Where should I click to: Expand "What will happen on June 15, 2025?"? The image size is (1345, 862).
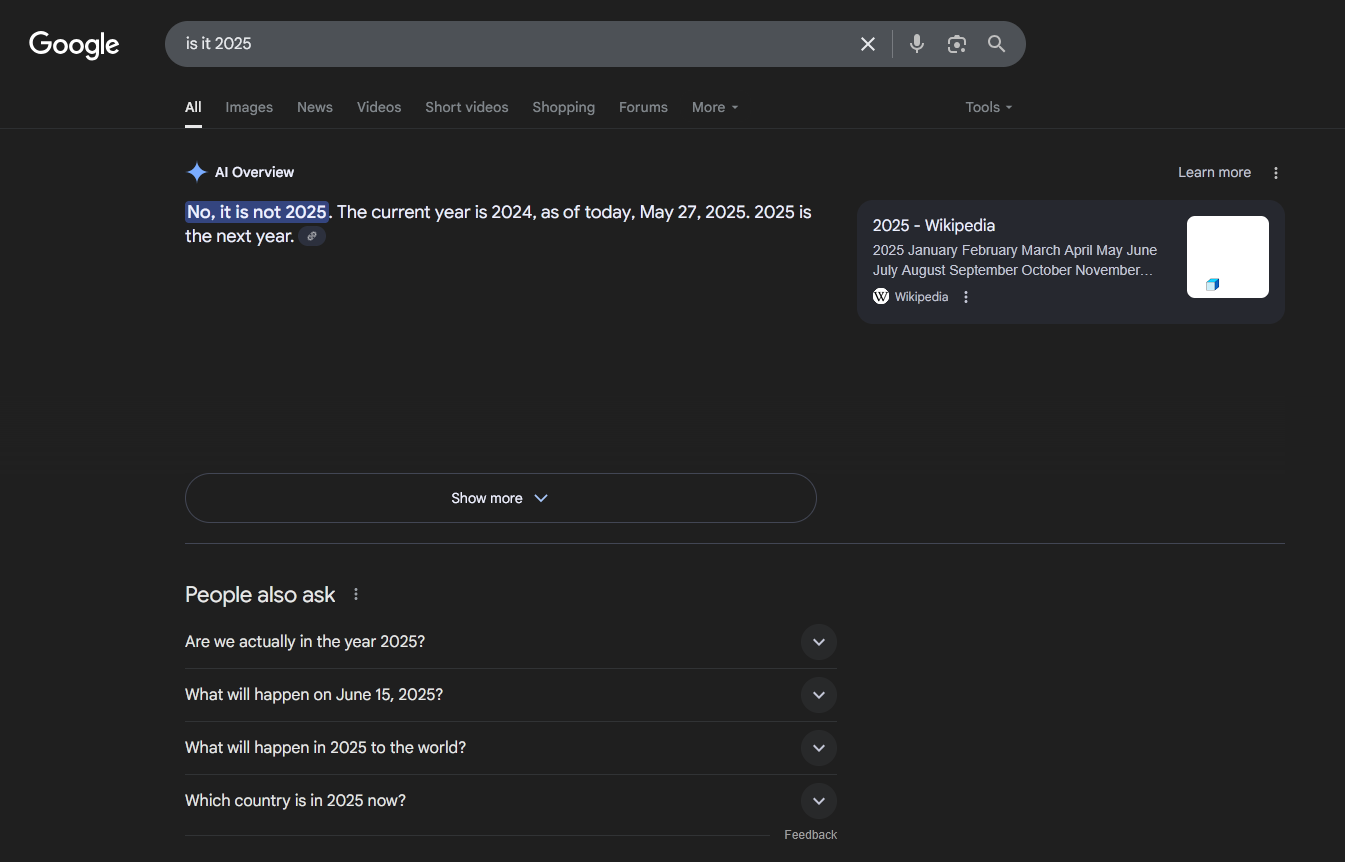511,695
